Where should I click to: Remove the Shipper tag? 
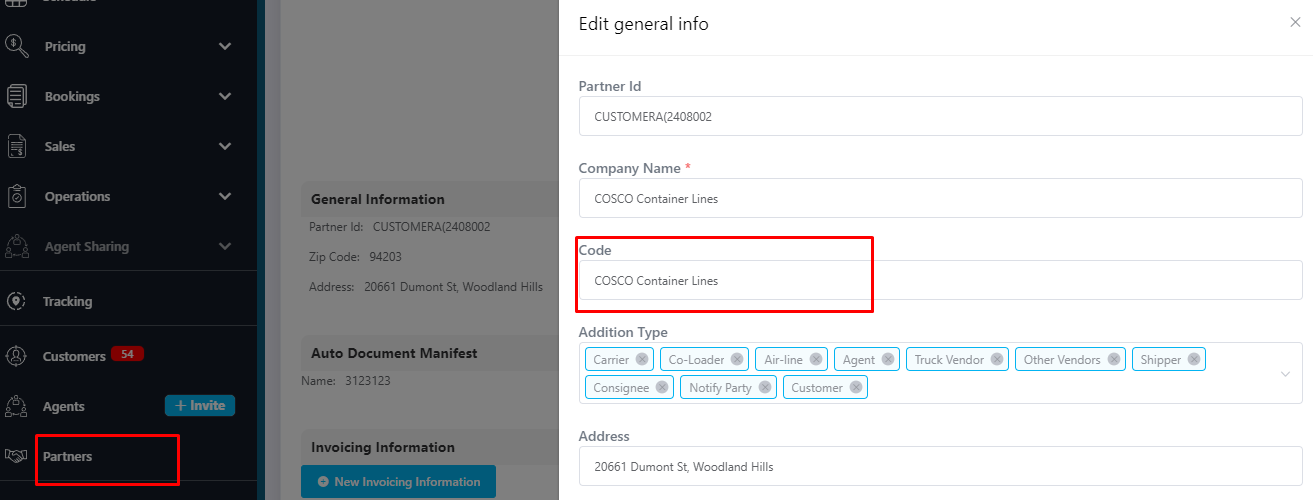pos(1194,359)
